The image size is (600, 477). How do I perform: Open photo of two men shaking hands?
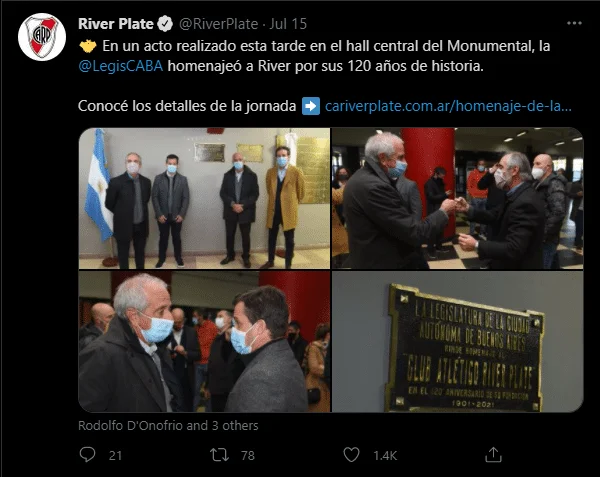coord(458,198)
